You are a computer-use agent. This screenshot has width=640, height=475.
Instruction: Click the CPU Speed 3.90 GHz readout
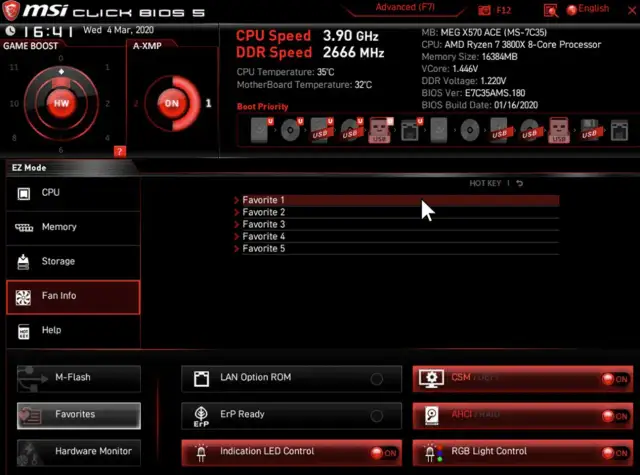[x=307, y=36]
